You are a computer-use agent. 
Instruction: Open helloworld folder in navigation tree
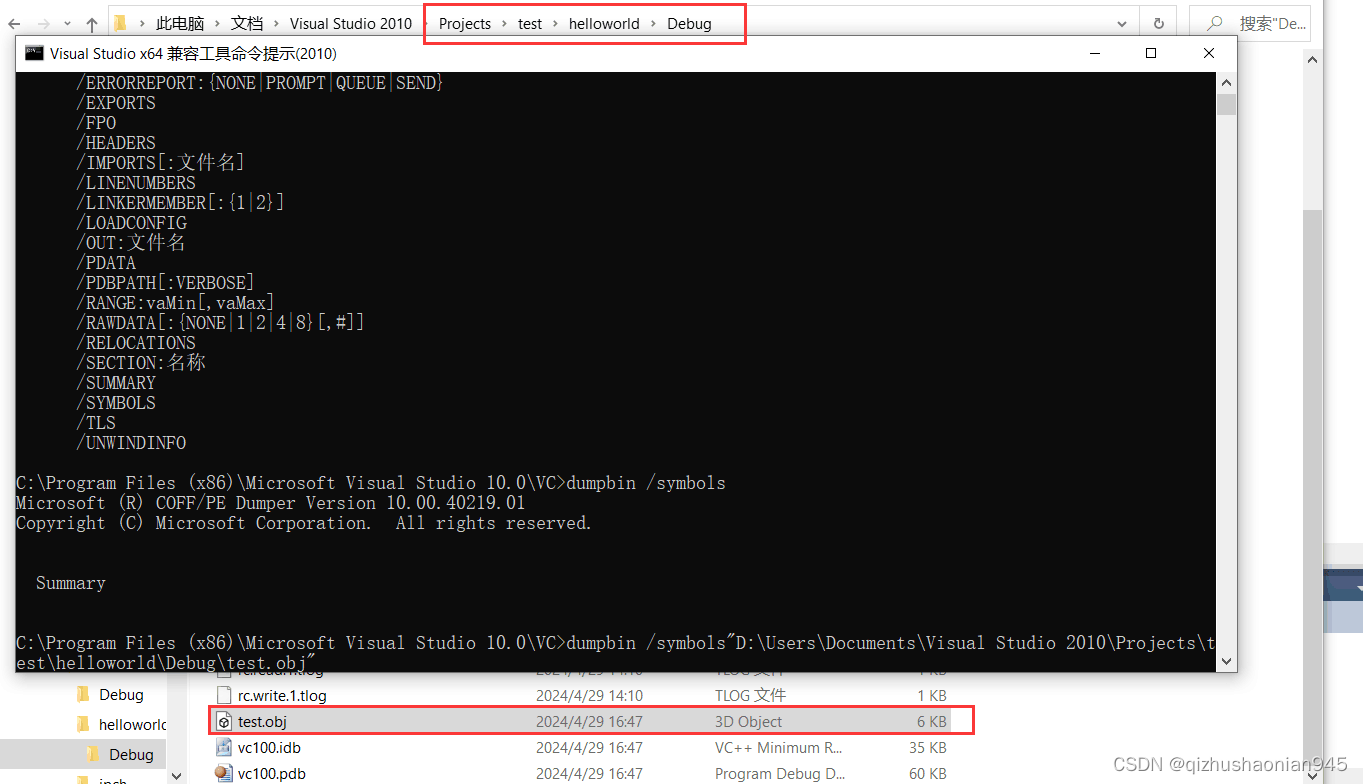(x=133, y=724)
